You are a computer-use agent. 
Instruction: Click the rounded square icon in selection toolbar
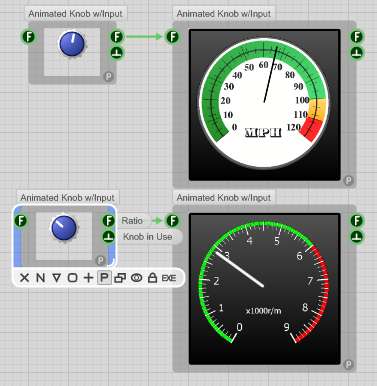click(72, 277)
